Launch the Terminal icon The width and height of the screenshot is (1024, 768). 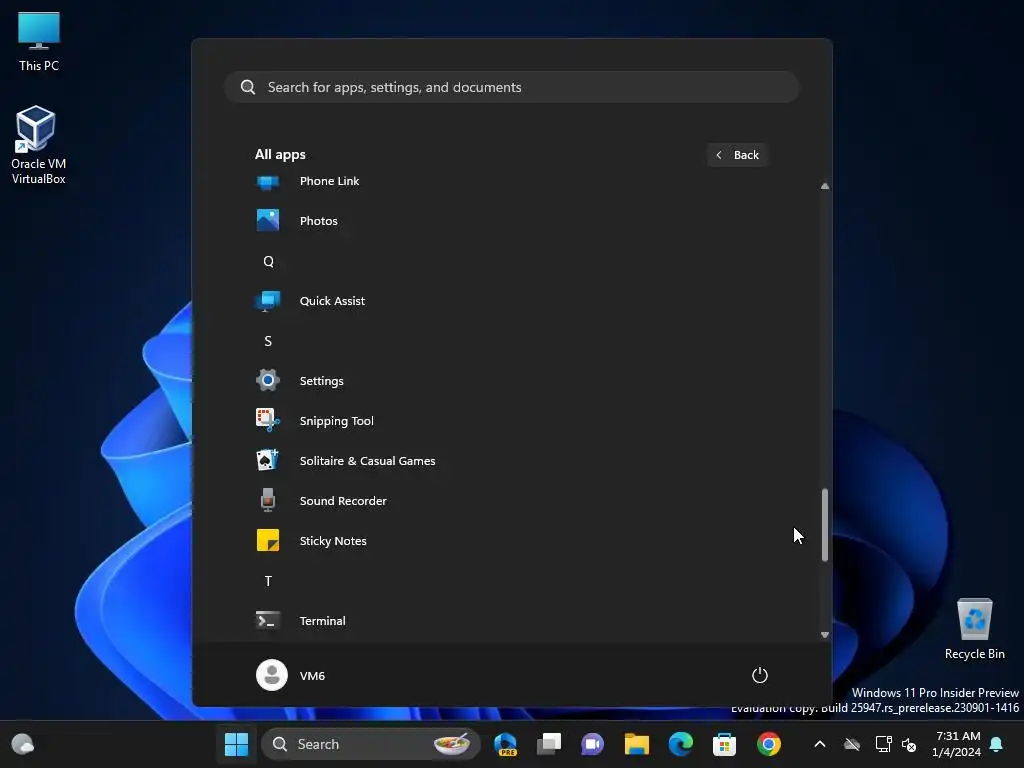[x=268, y=620]
